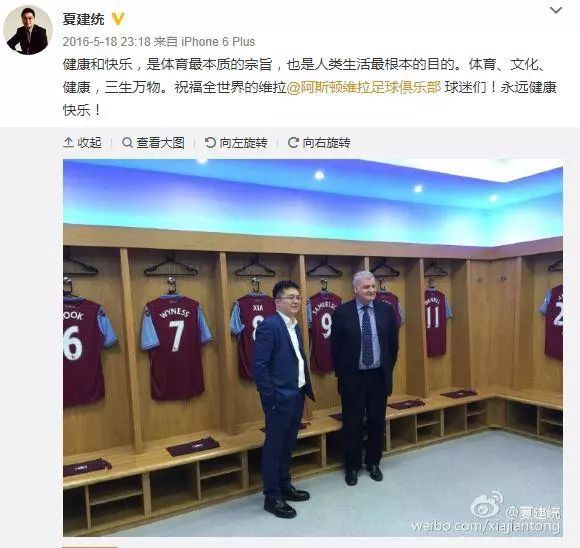
Task: Click the weibo.com/xiajiantong watermark URL
Action: 485,526
